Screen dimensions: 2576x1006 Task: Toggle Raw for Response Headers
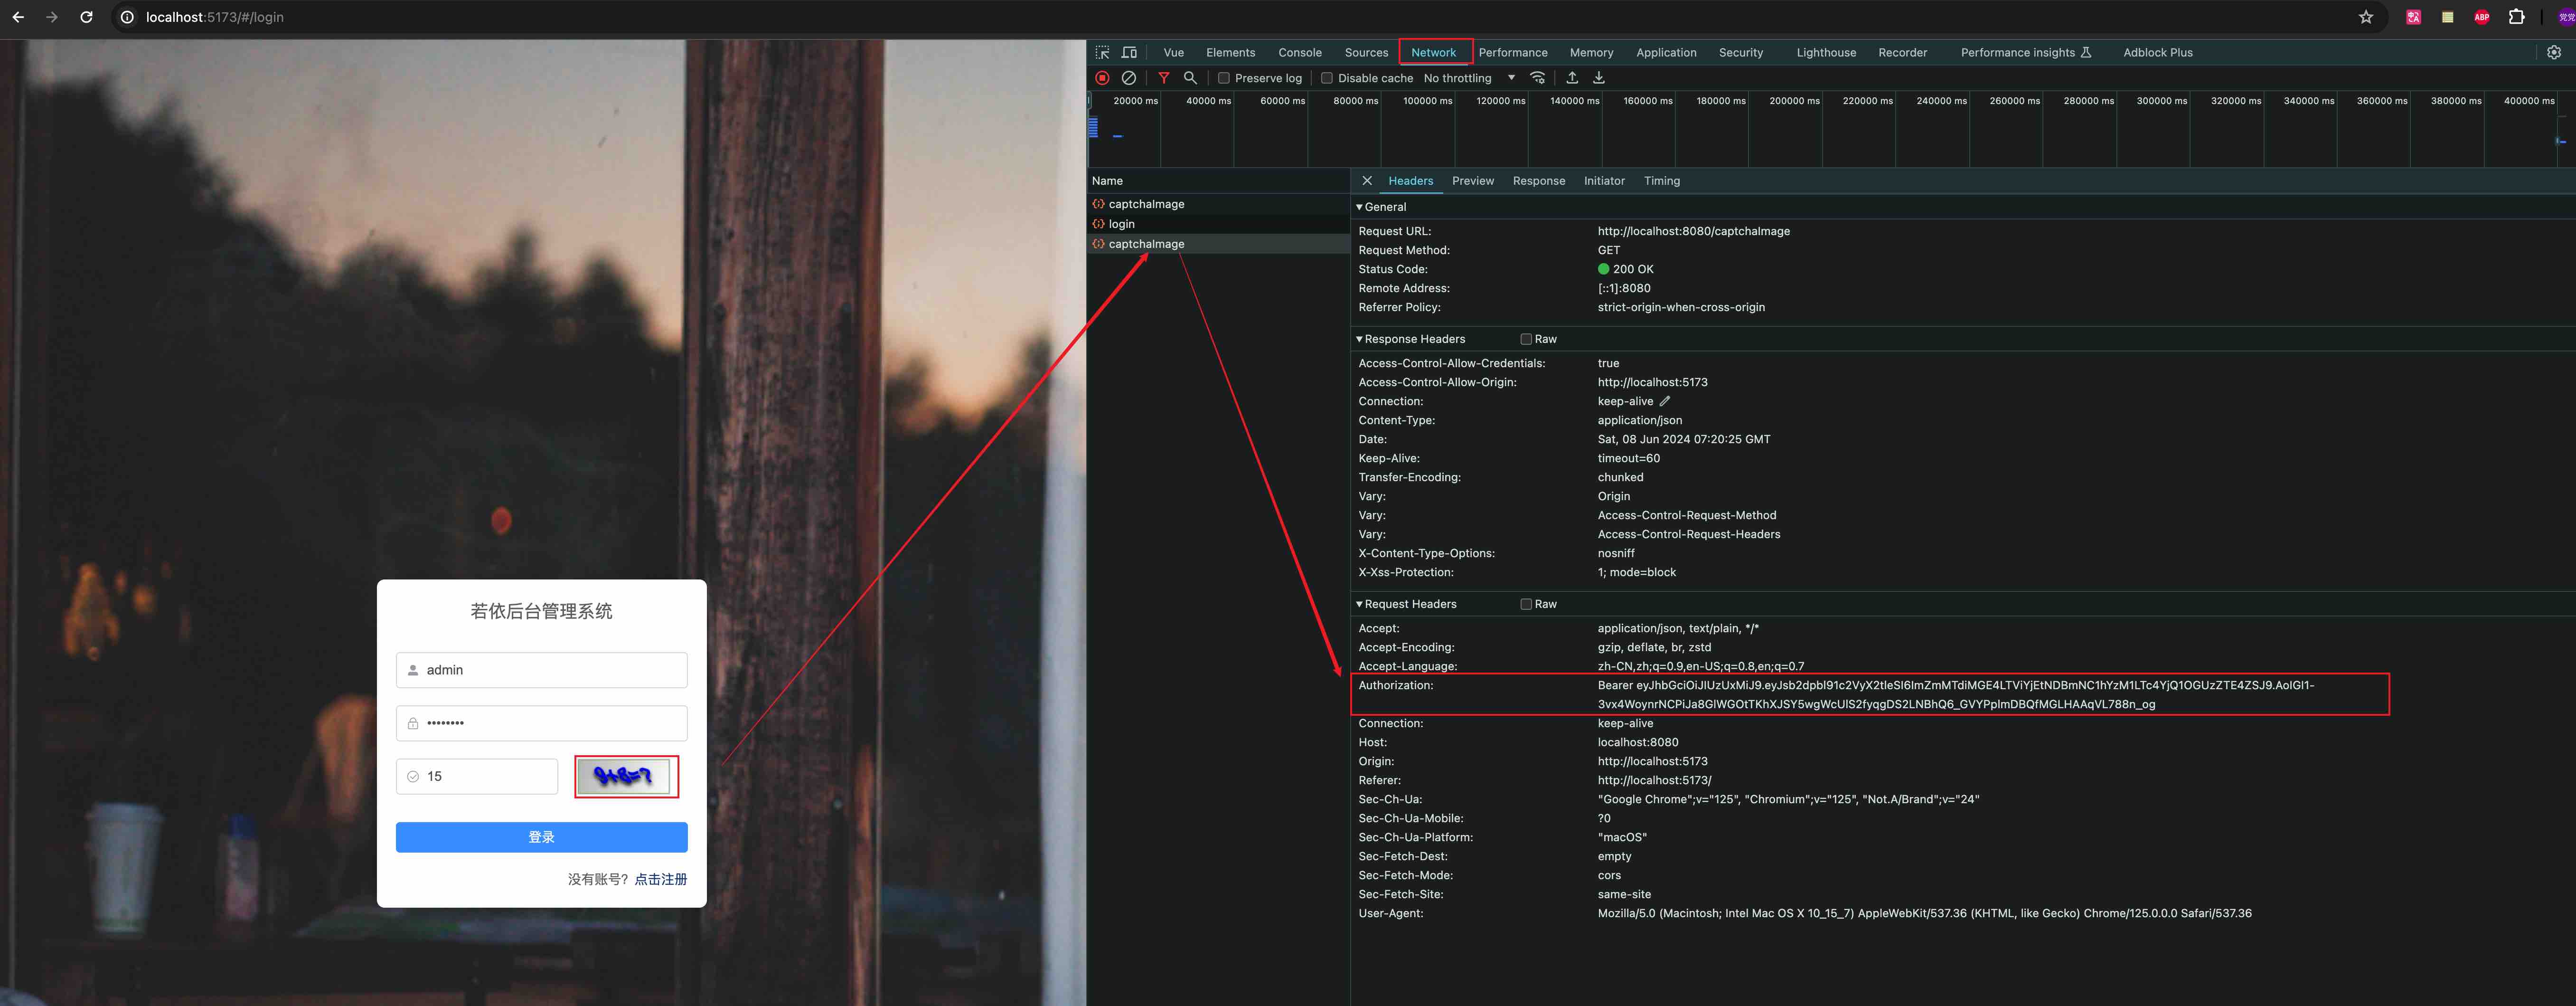[x=1526, y=339]
